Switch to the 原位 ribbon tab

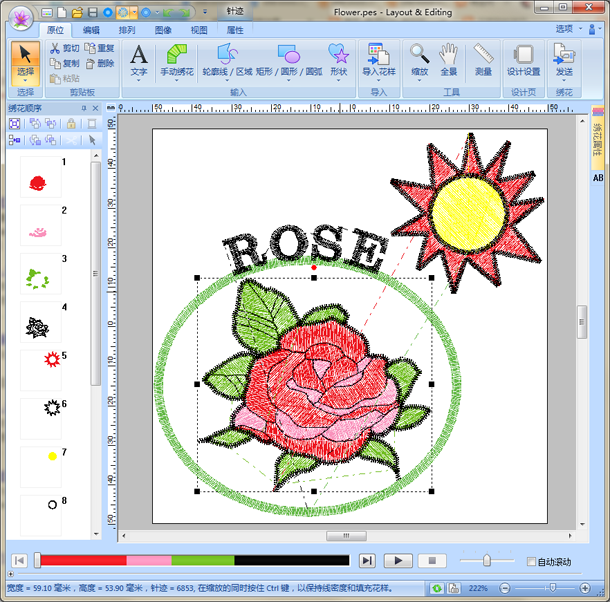pyautogui.click(x=55, y=30)
